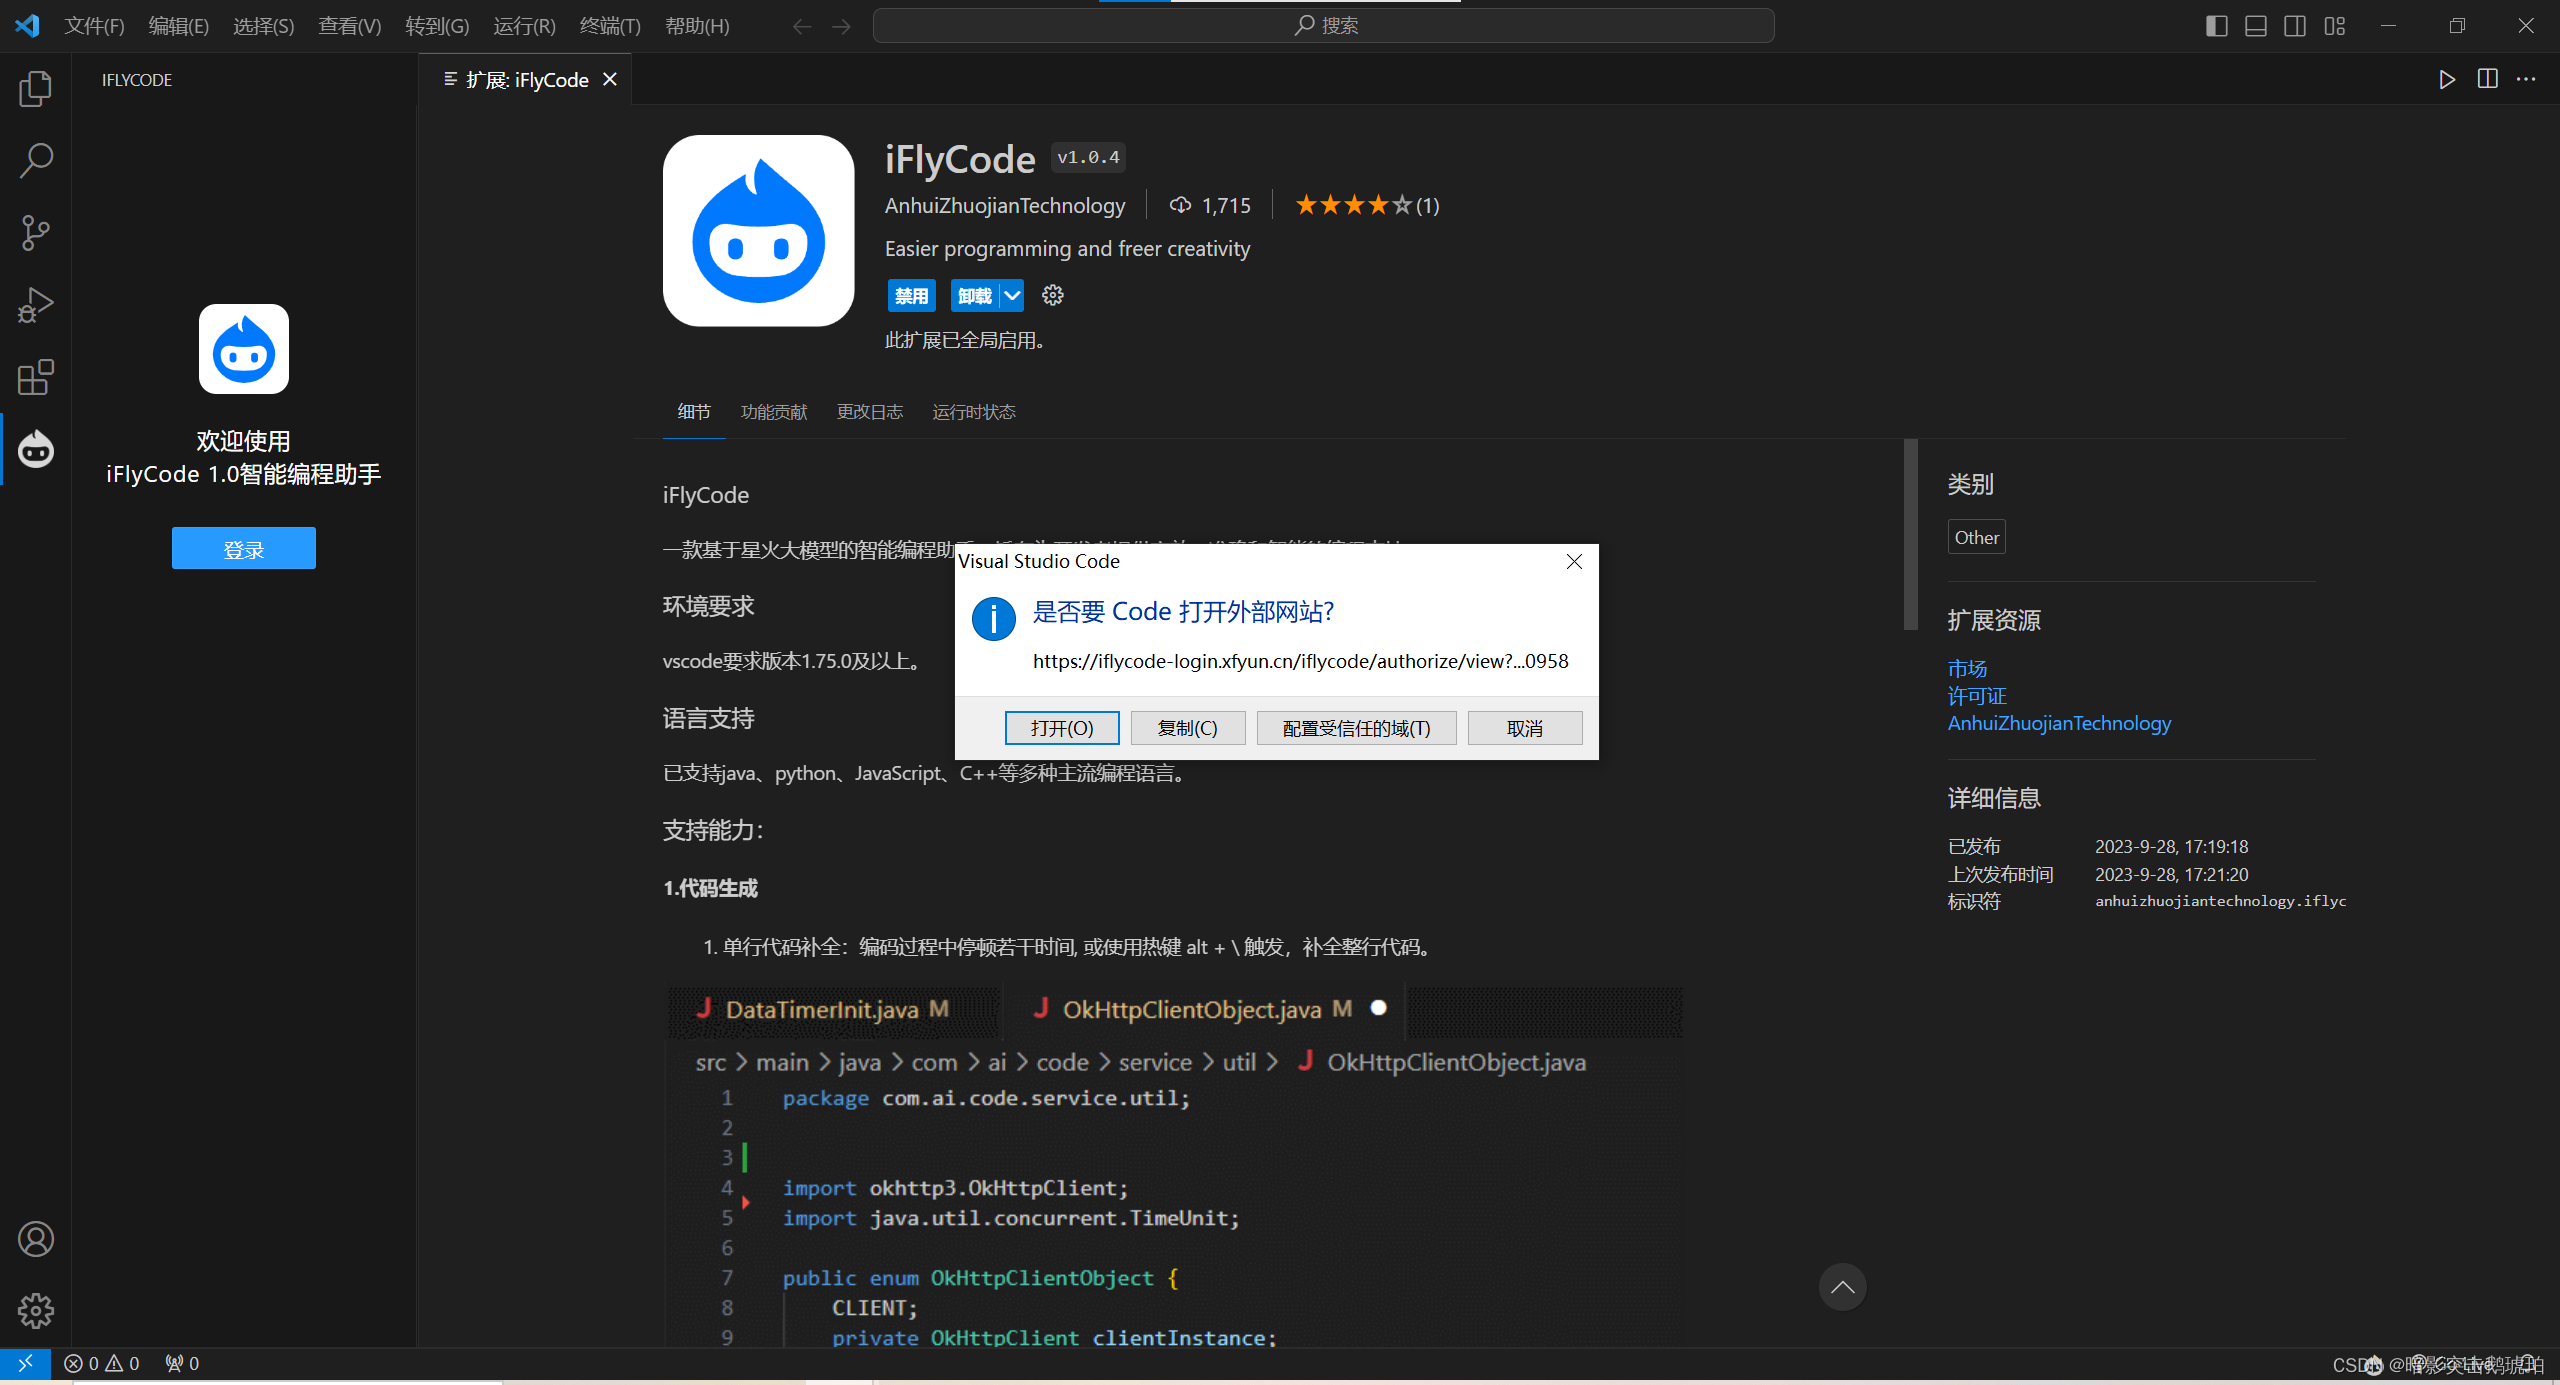Open the Extensions view icon
Viewport: 2560px width, 1385px height.
(x=36, y=377)
